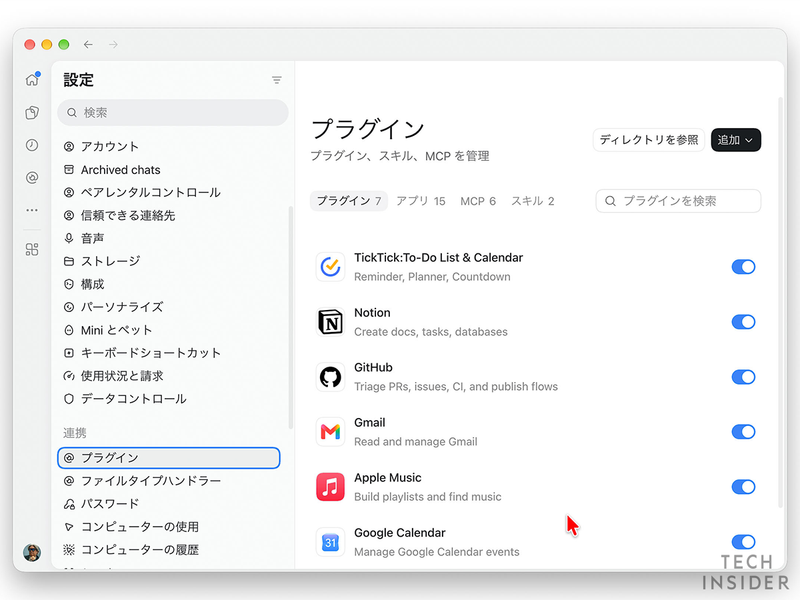Click the 音声 microphone icon
This screenshot has height=600, width=800.
tap(69, 238)
